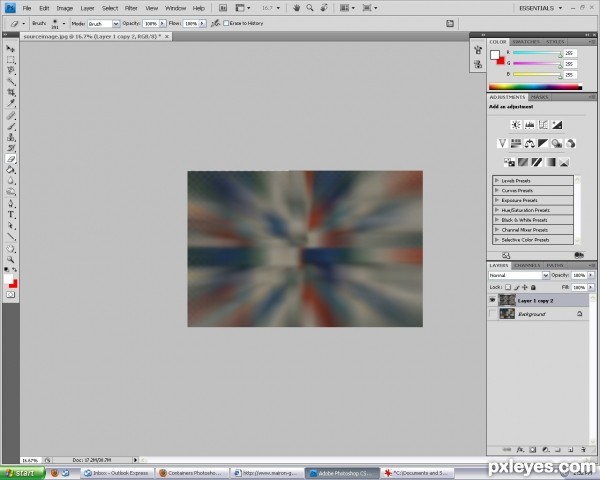The height and width of the screenshot is (480, 600).
Task: Open layer Fill arrow
Action: 591,287
